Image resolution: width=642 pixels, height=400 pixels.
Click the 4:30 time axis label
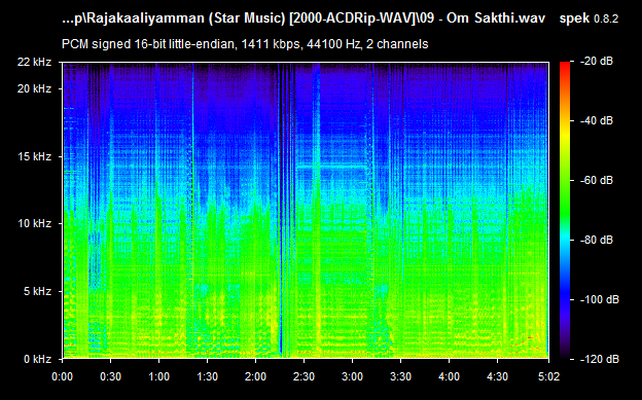click(497, 376)
